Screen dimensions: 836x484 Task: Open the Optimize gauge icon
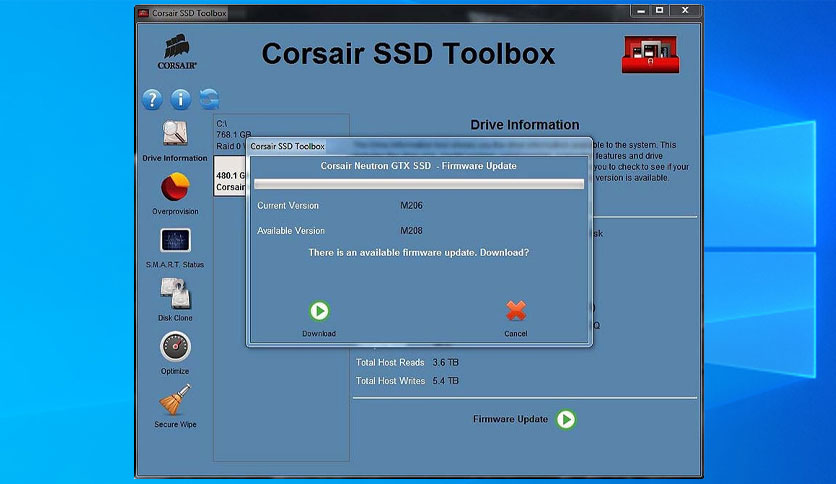coord(175,346)
